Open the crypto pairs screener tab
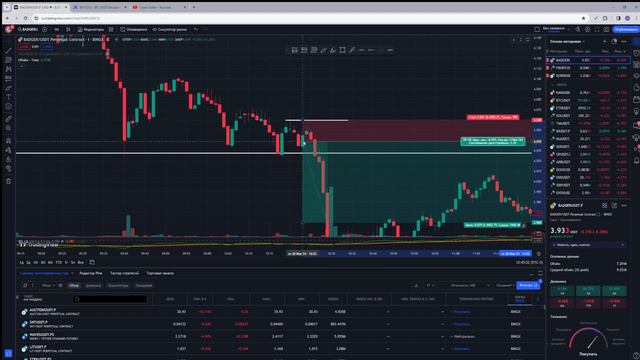640x360 pixels. (x=44, y=273)
